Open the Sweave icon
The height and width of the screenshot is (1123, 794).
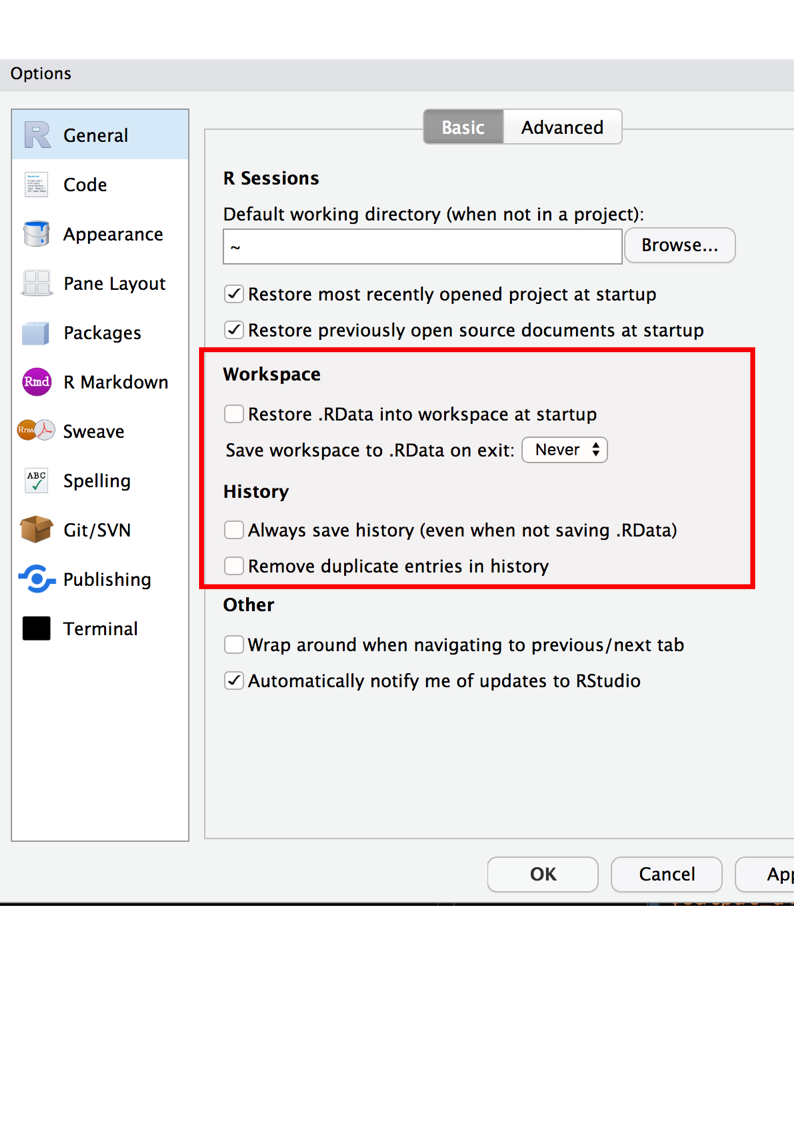[36, 430]
